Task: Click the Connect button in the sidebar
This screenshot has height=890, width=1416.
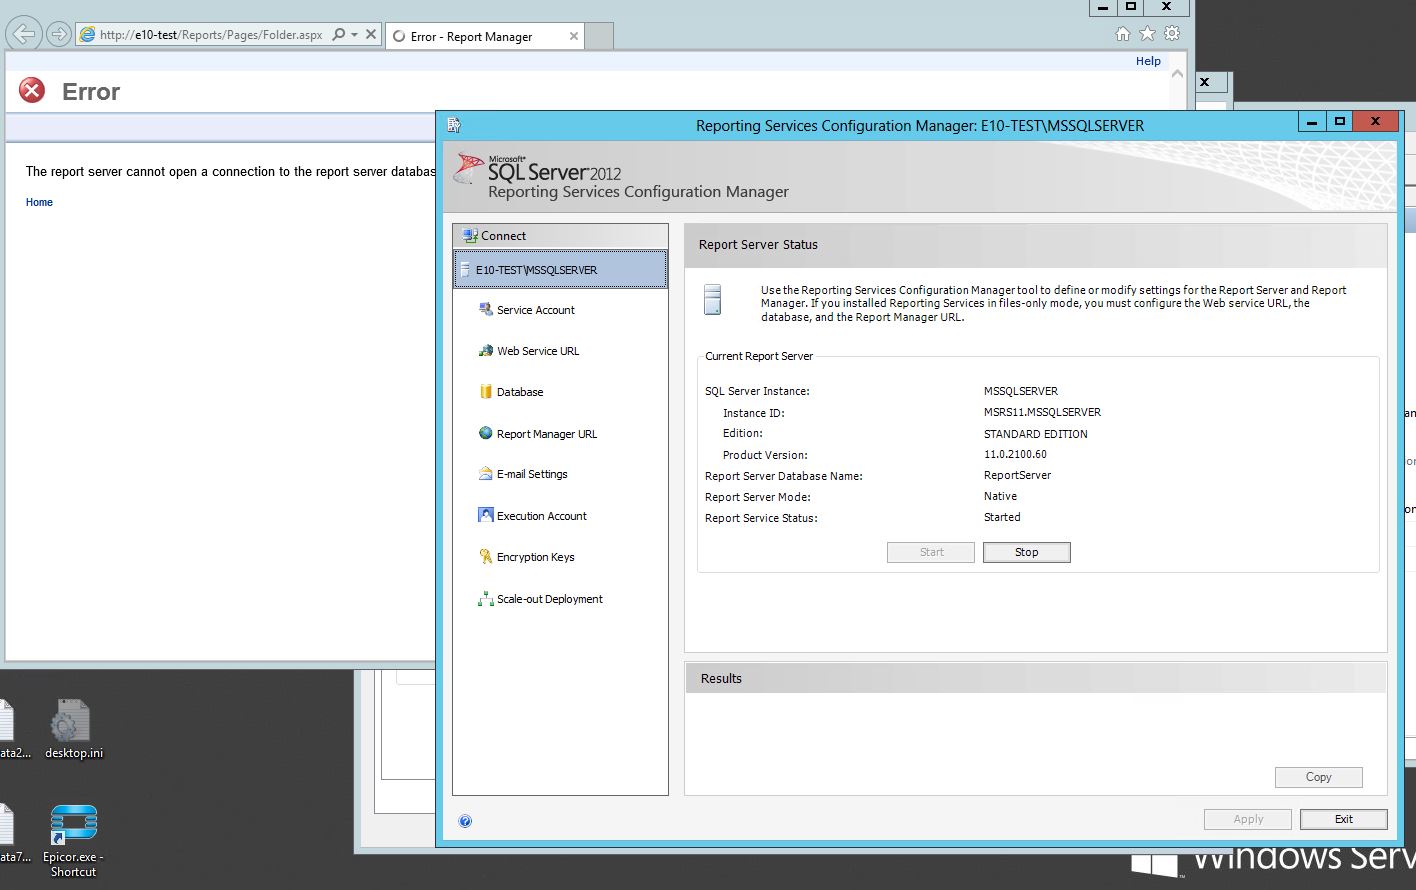Action: pos(560,236)
